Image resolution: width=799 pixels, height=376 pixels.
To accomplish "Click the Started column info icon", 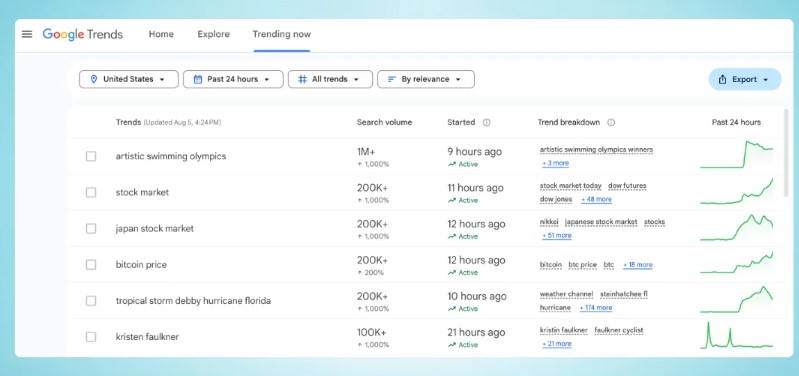I will point(487,122).
